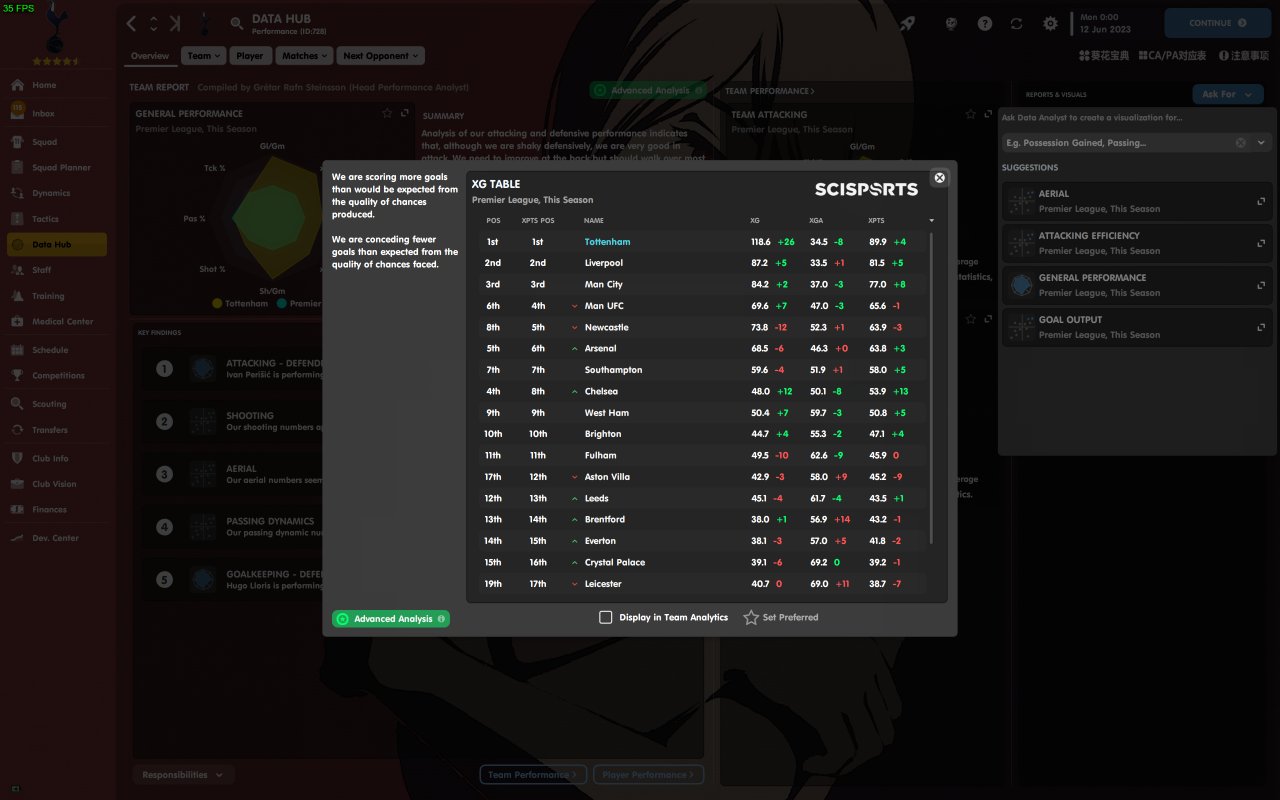Screen dimensions: 1280x800
Task: Open the Competitions trophy icon
Action: click(17, 376)
